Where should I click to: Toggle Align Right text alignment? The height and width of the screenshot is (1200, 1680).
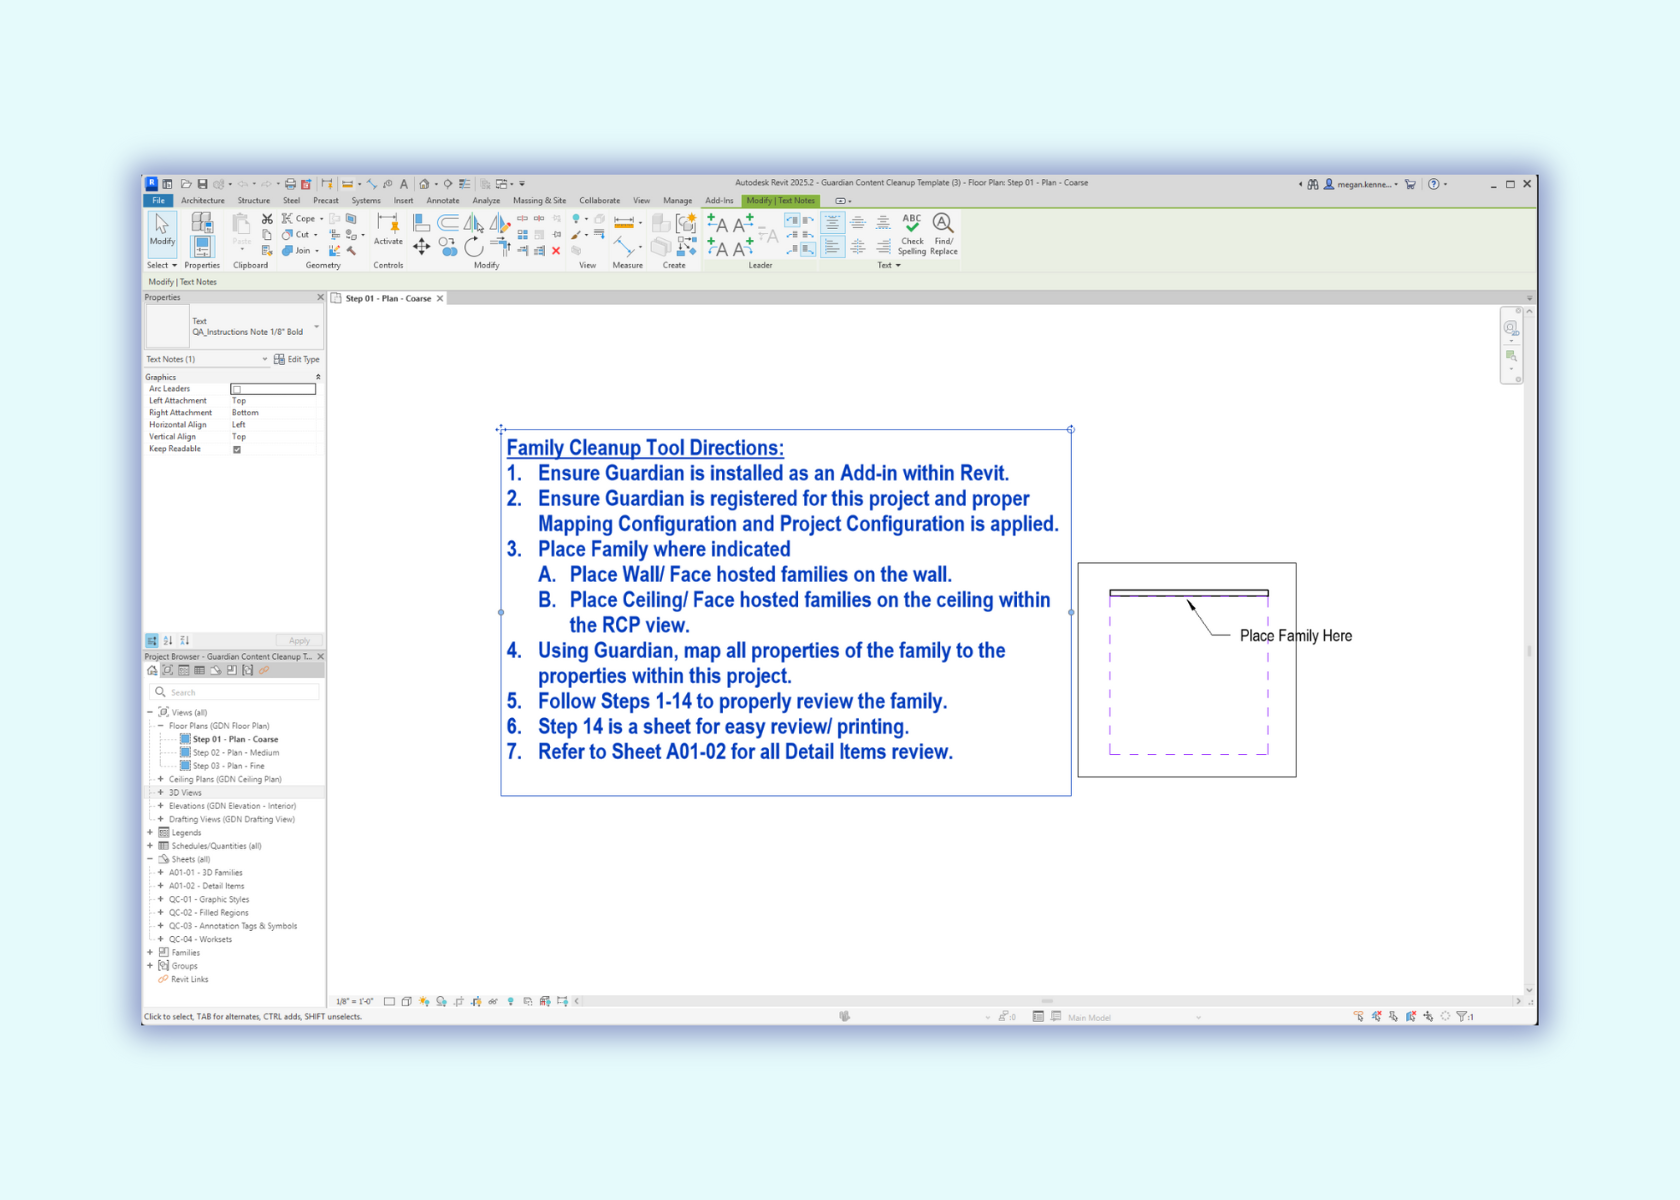[x=883, y=246]
